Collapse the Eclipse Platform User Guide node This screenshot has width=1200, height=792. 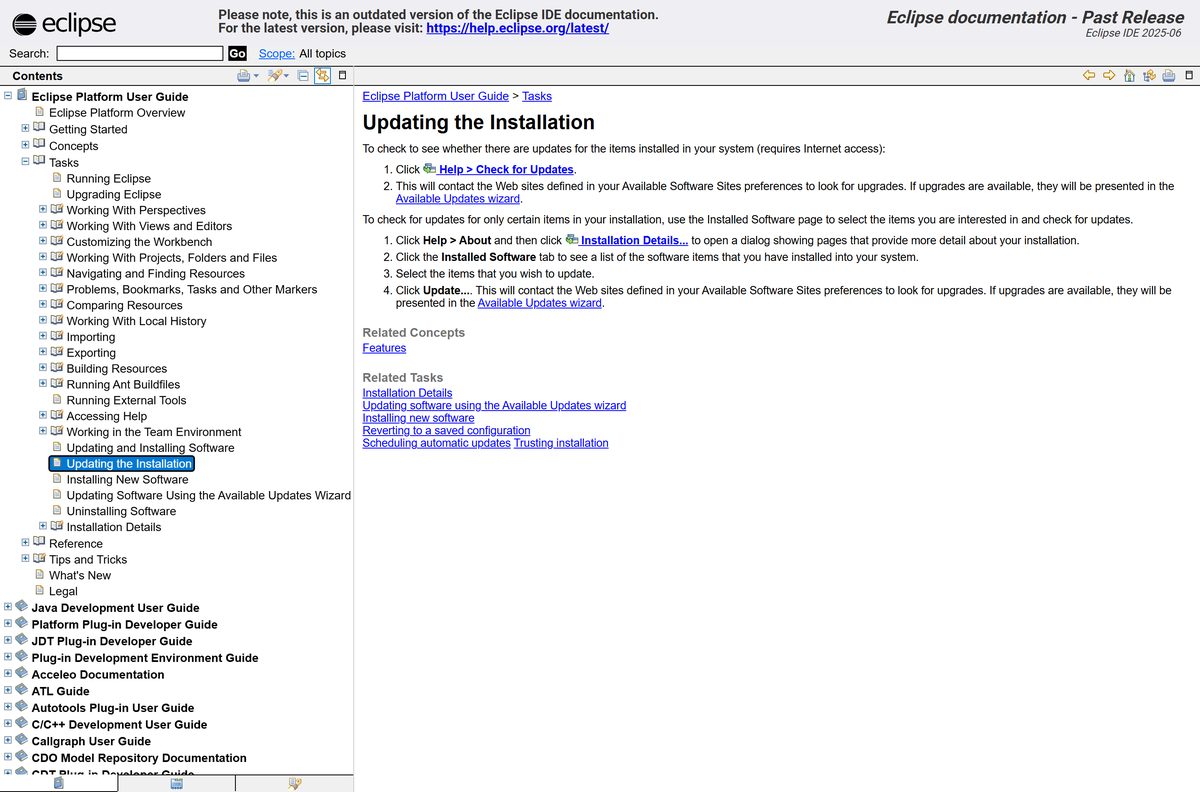(8, 96)
